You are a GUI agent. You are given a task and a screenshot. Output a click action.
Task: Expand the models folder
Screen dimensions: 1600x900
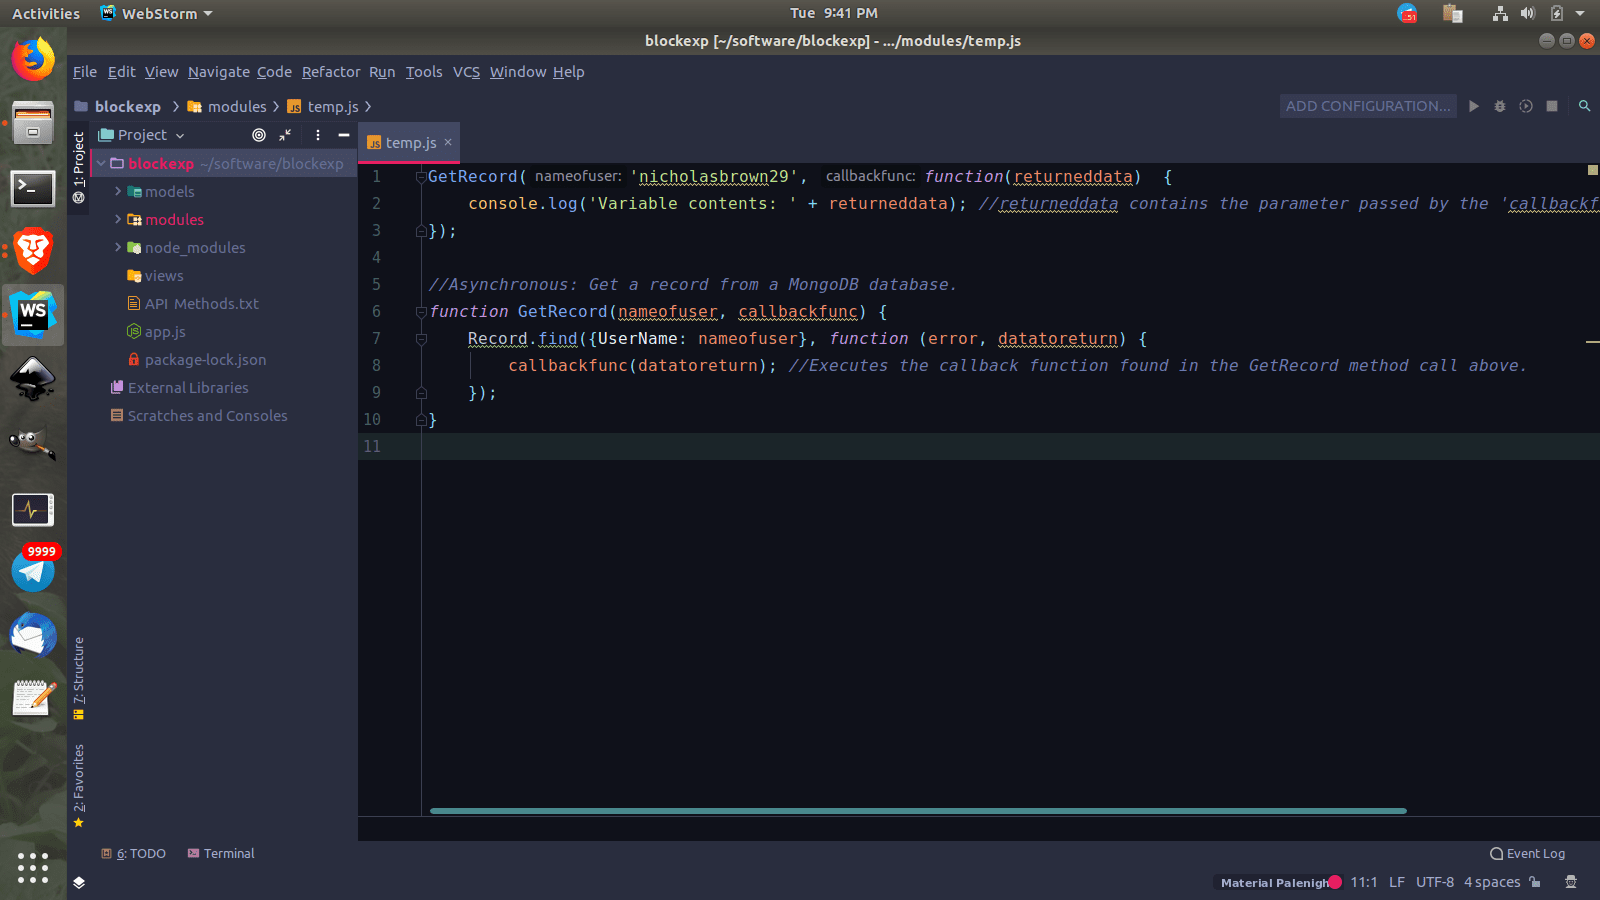pos(118,191)
